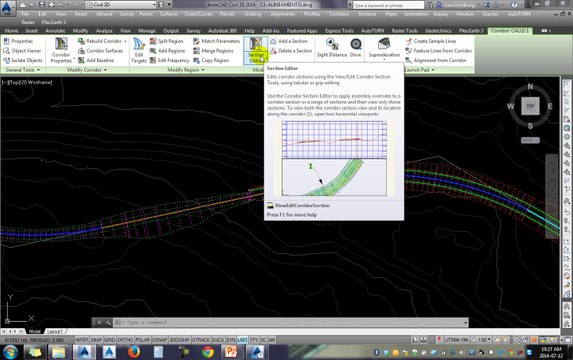Toggle ORTHO mode in status bar

click(x=125, y=340)
